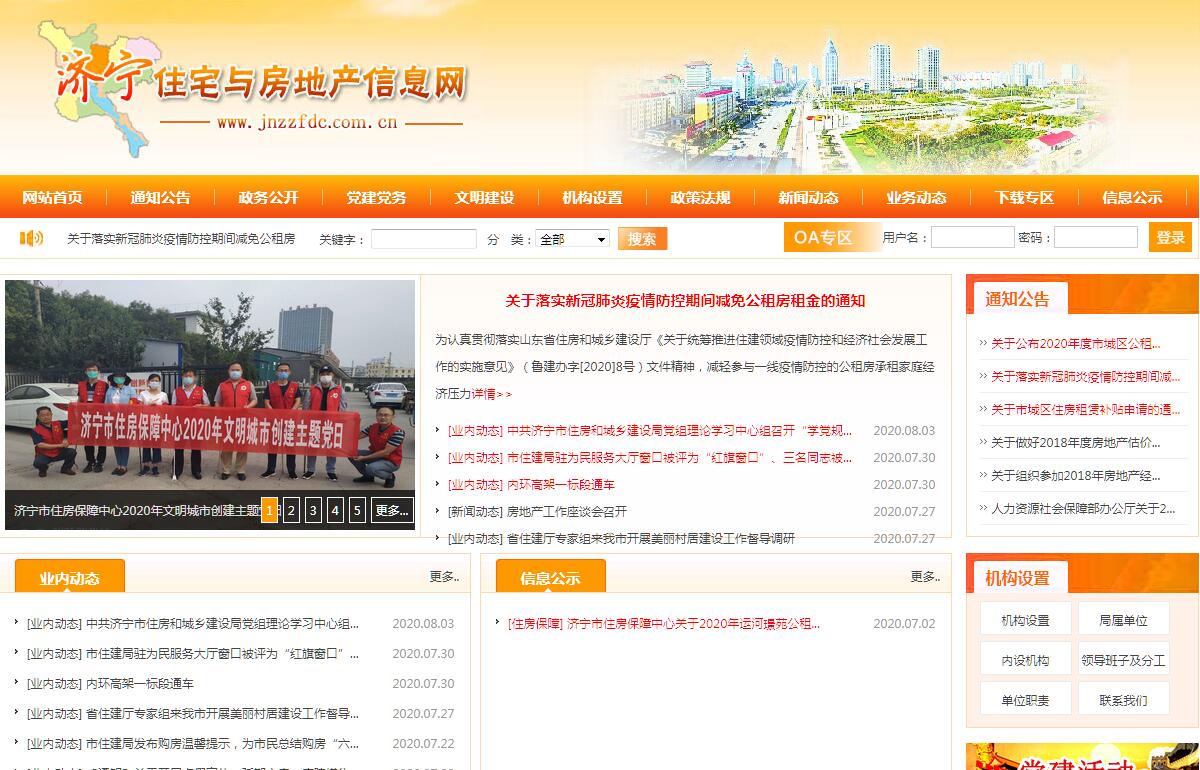Click the speaker announcement icon
The image size is (1200, 770).
[32, 238]
